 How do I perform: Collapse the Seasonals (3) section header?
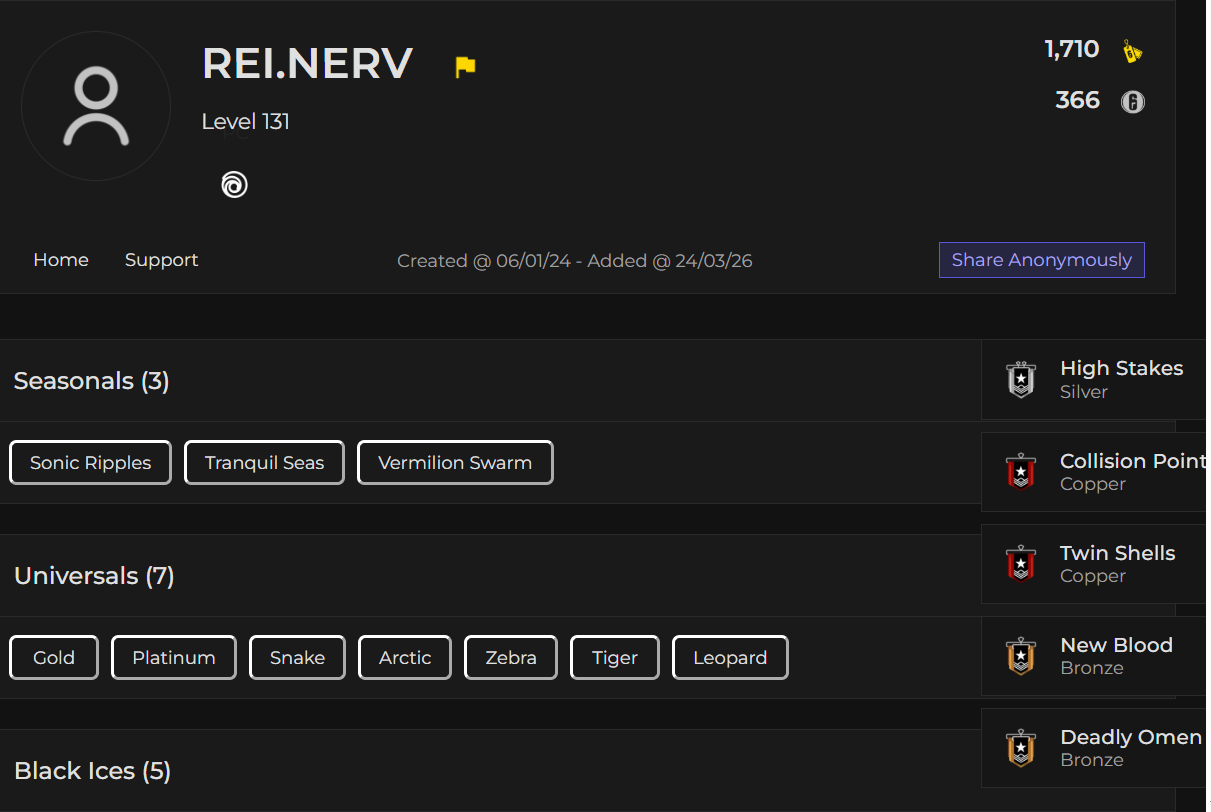pyautogui.click(x=490, y=381)
